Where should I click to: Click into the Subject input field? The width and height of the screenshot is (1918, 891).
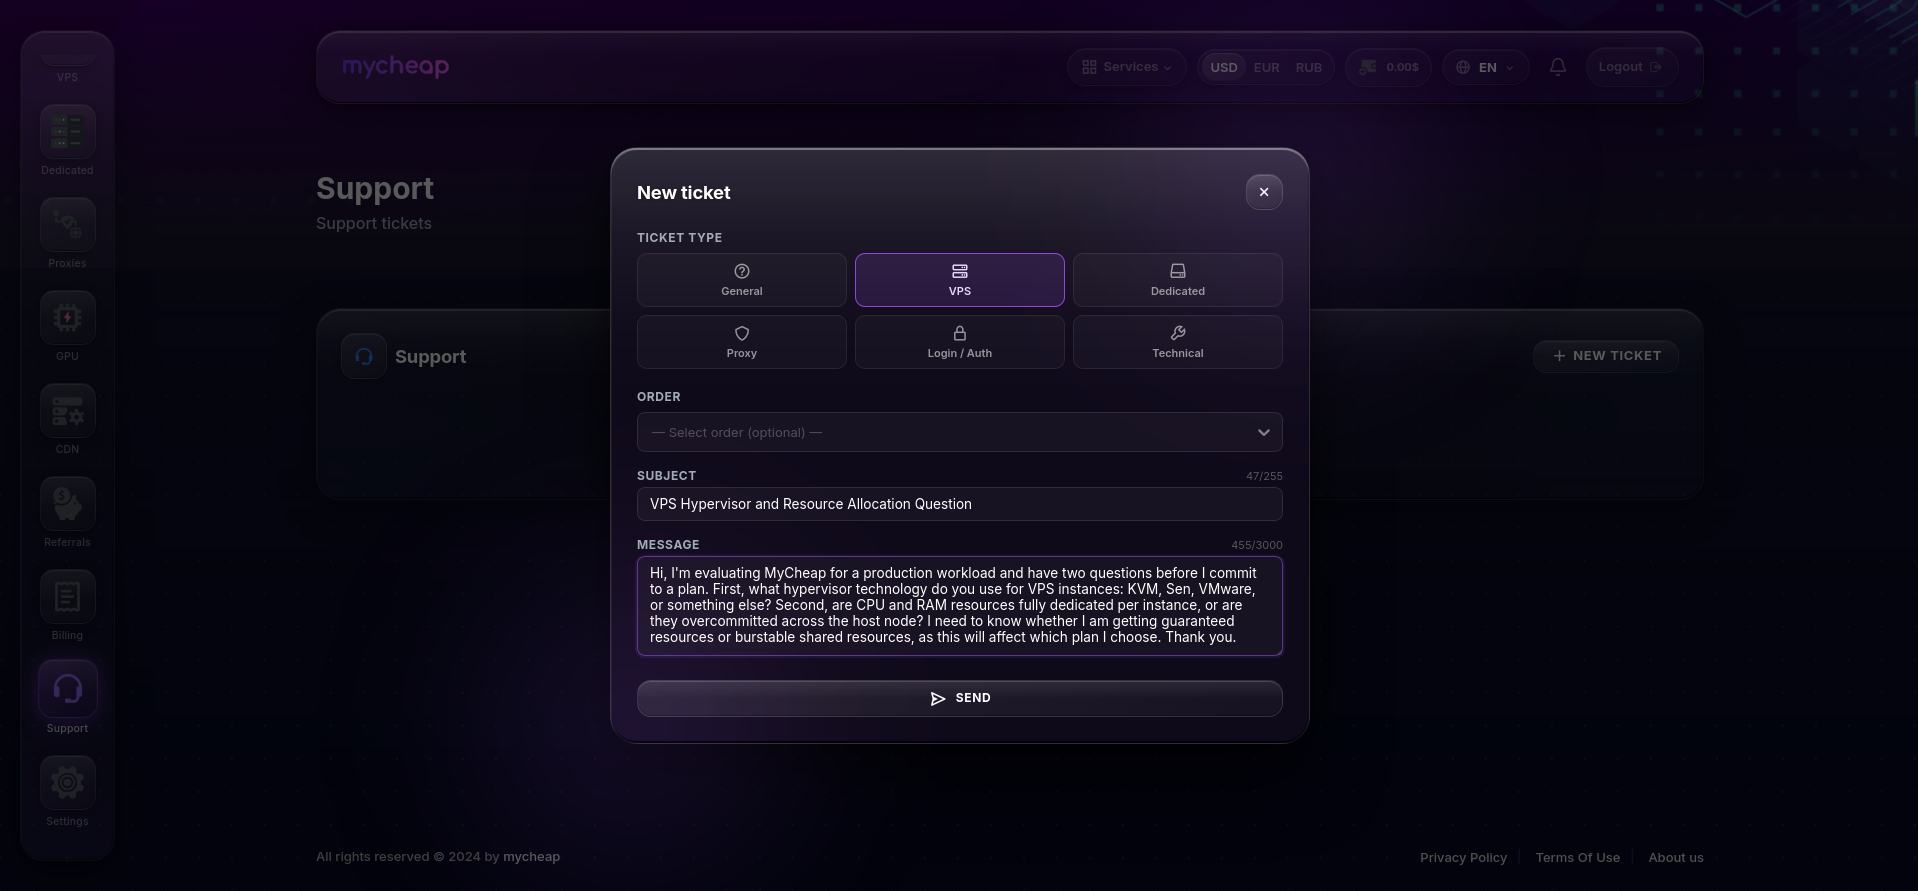point(960,504)
